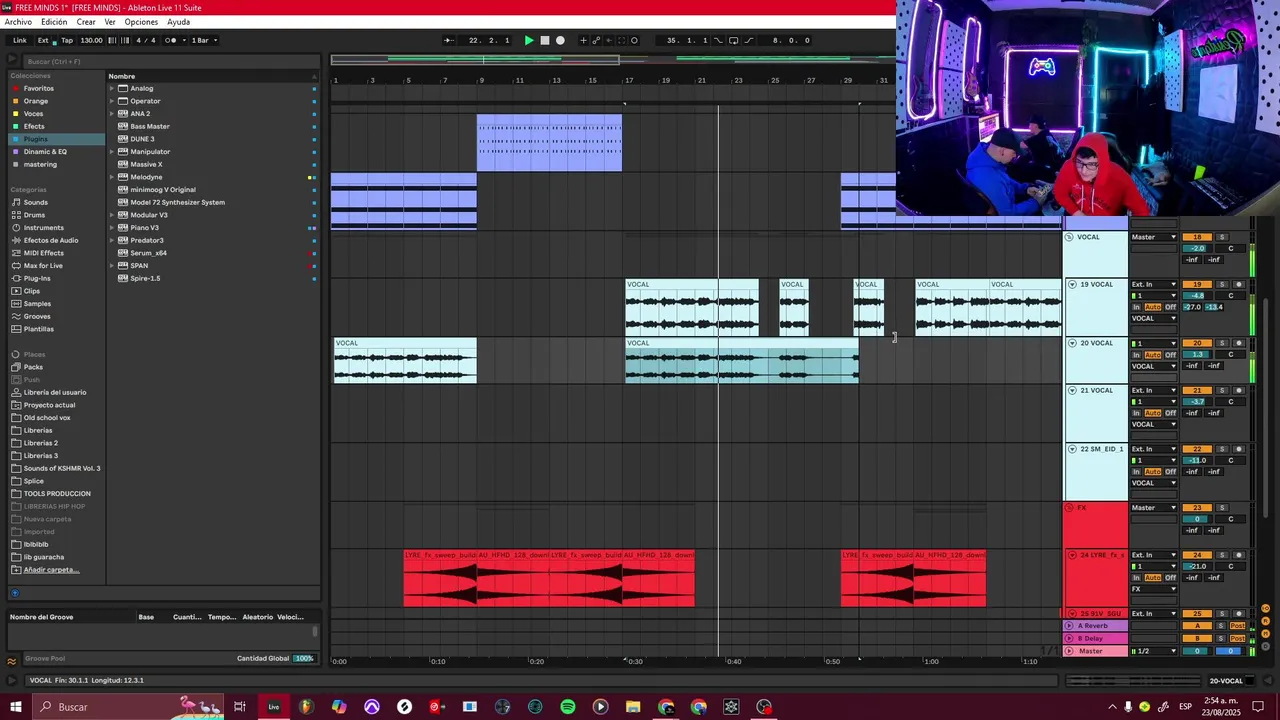This screenshot has width=1280, height=720.
Task: Click the Link sync button
Action: 20,40
